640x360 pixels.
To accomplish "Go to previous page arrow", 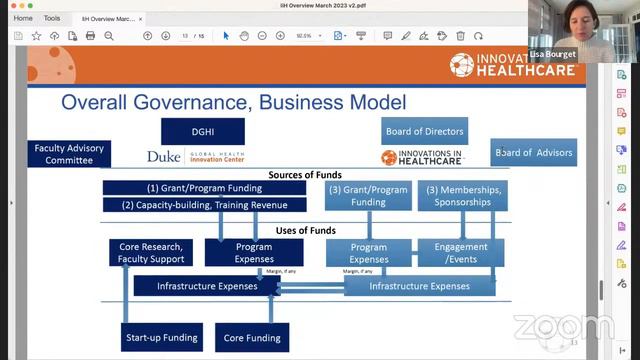I will pos(148,36).
